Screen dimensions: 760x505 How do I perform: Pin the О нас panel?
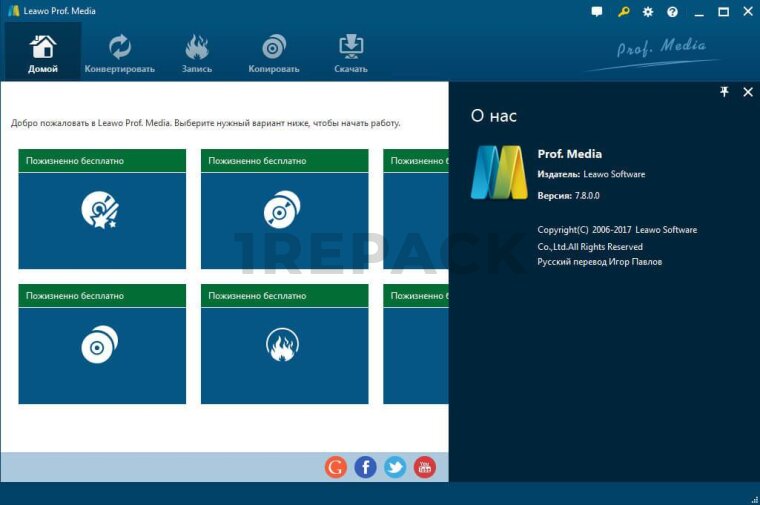[725, 92]
